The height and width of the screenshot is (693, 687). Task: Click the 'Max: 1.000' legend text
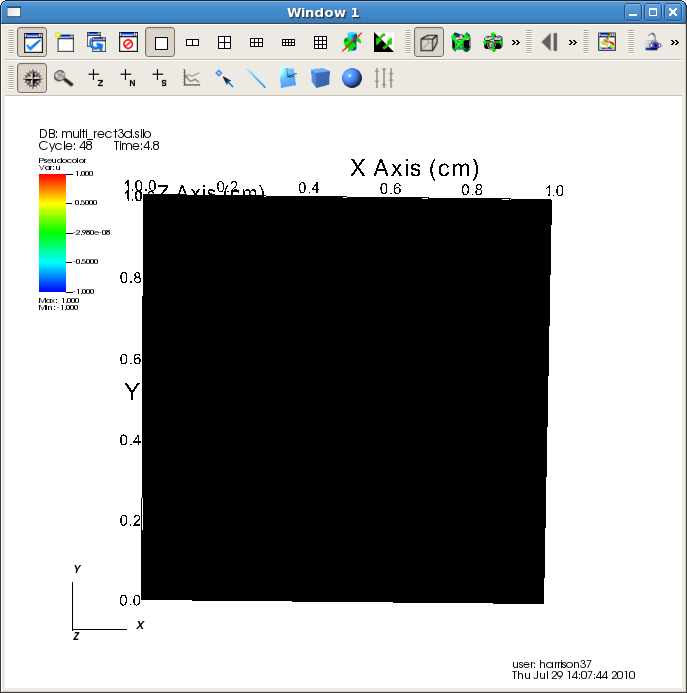(59, 301)
